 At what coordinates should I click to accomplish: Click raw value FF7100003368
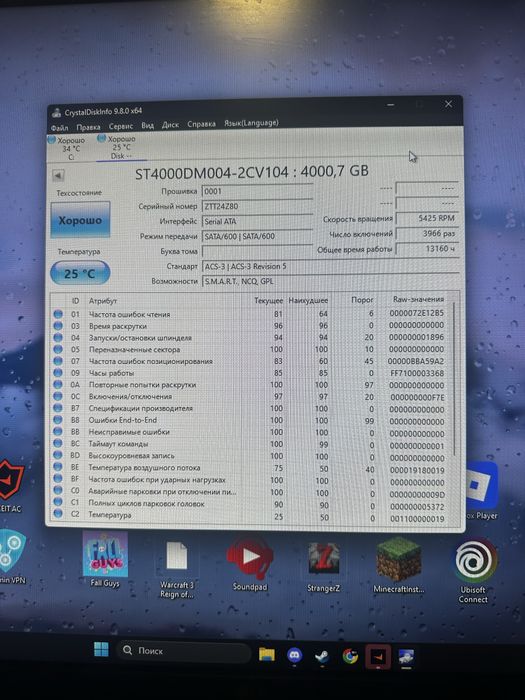point(416,373)
